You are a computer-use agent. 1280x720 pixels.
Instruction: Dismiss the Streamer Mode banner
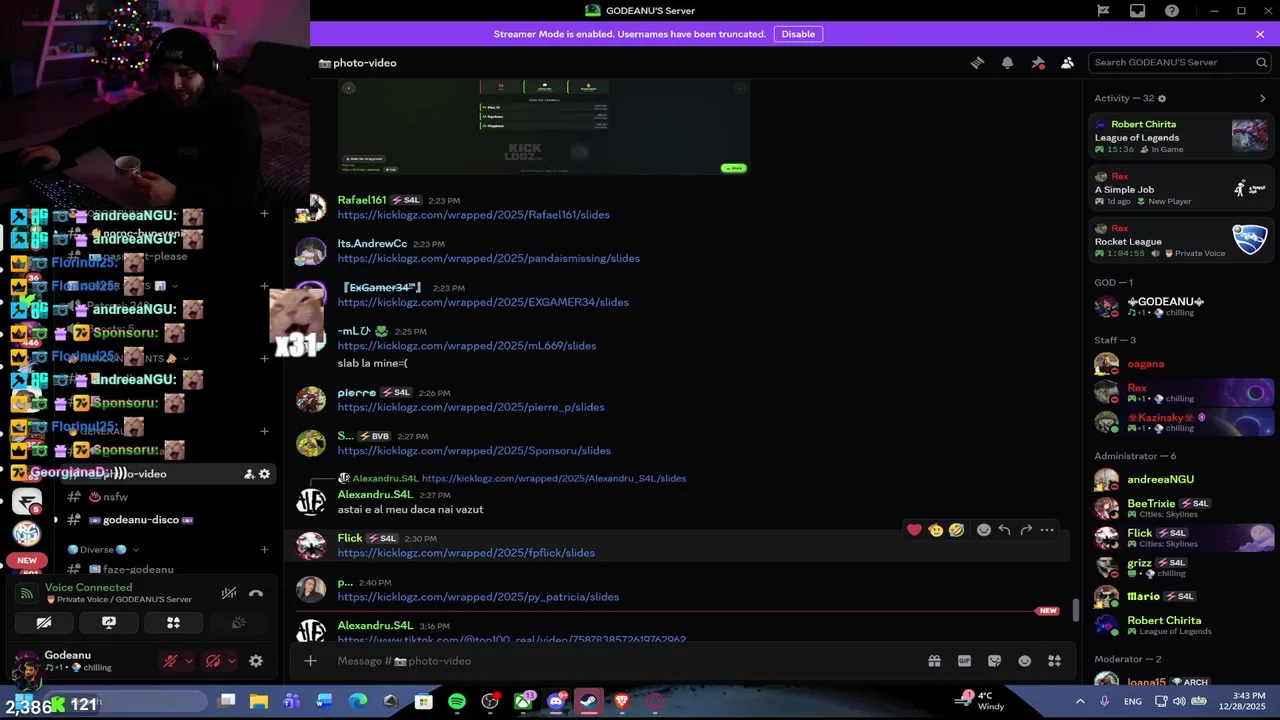[x=1260, y=34]
